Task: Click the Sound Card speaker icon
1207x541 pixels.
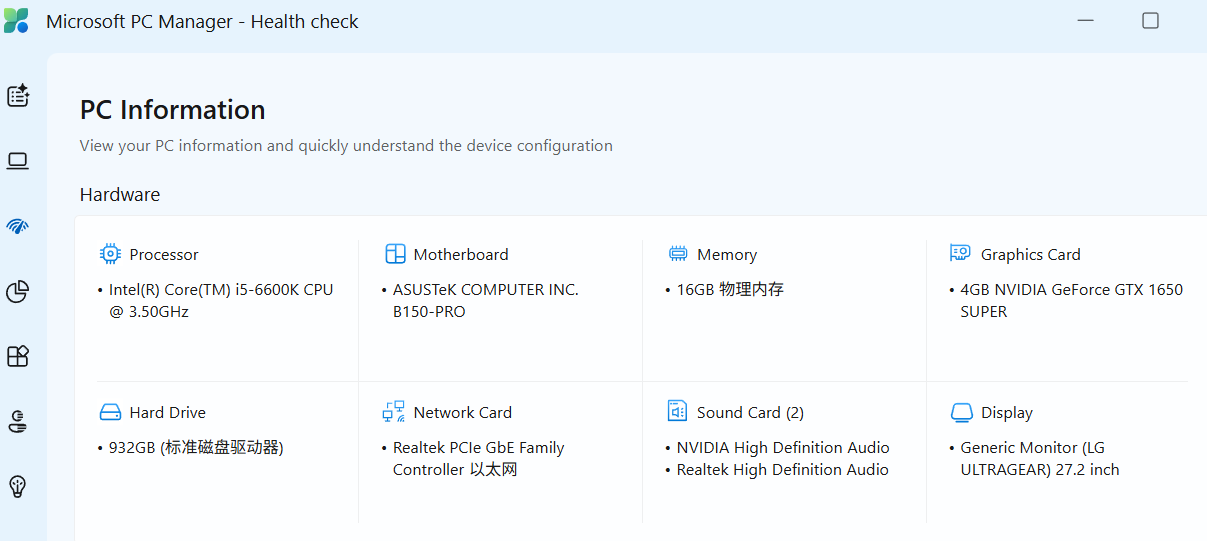Action: click(677, 411)
